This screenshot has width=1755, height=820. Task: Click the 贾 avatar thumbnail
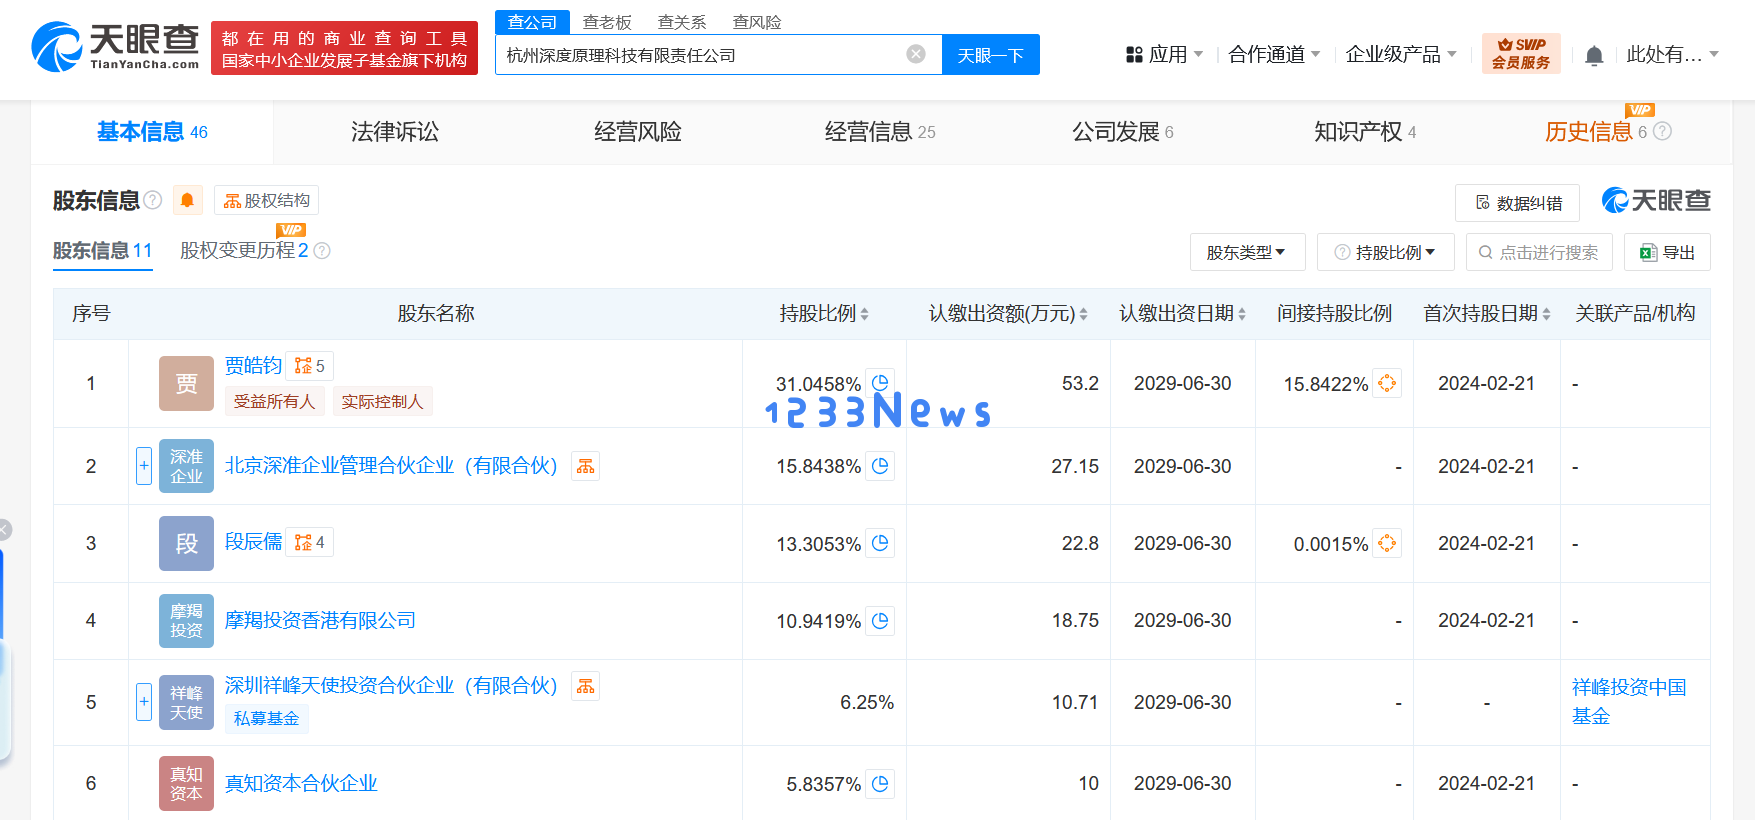[x=186, y=383]
